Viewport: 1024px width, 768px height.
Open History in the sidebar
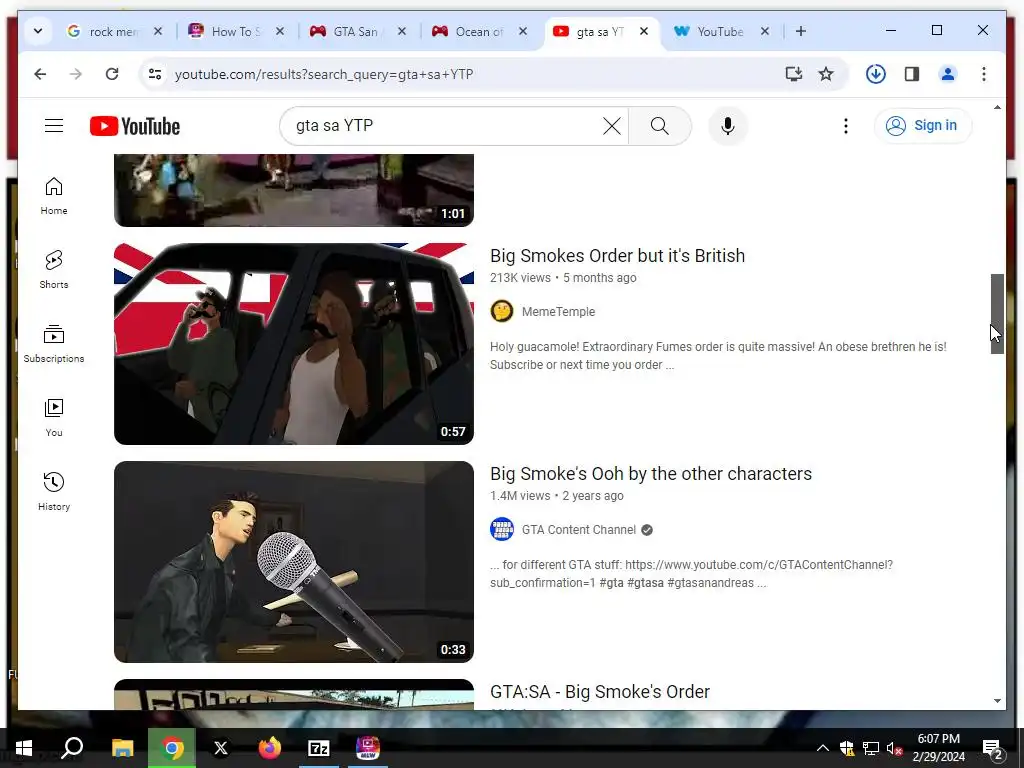pos(54,492)
